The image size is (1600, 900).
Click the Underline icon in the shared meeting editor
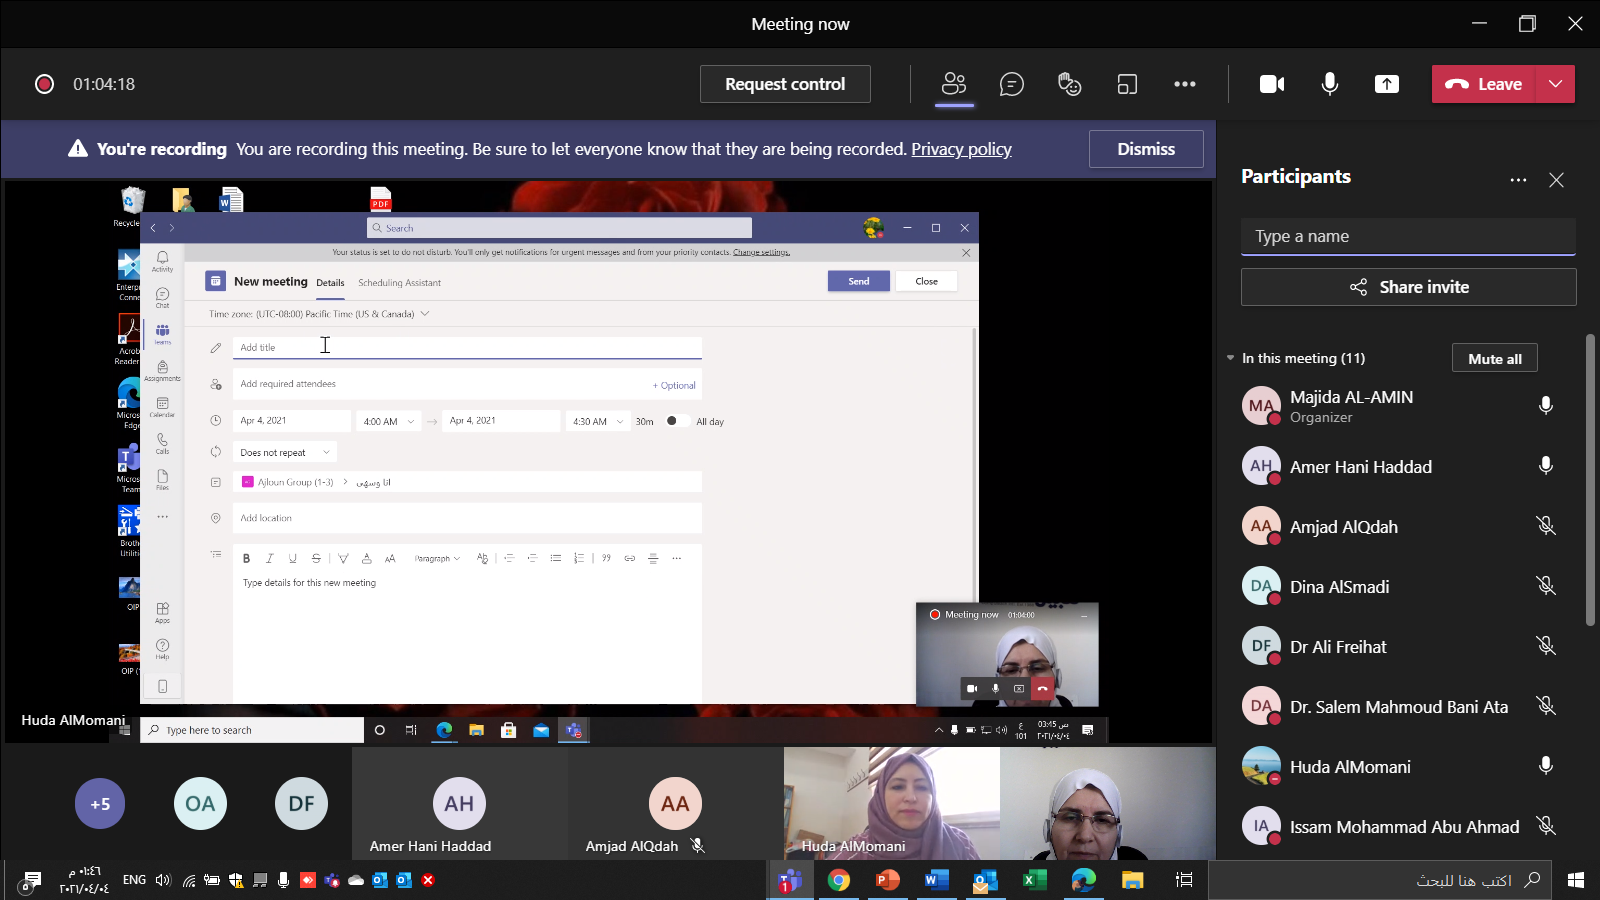click(x=292, y=558)
